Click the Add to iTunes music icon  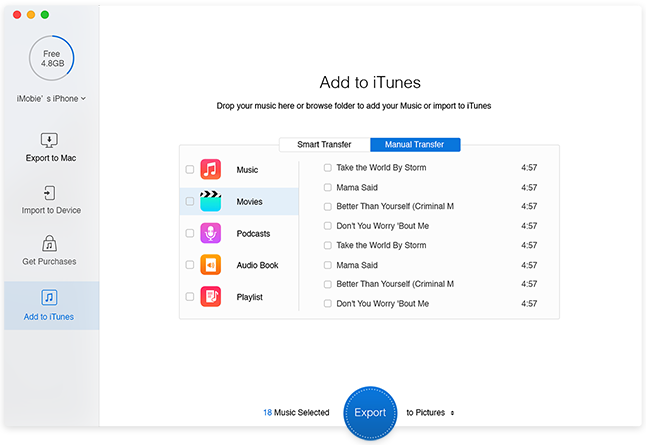49,297
